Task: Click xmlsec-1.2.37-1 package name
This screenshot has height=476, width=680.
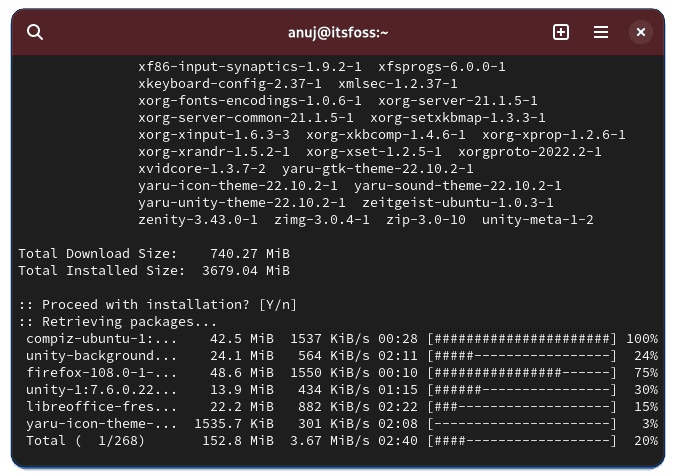Action: coord(398,83)
